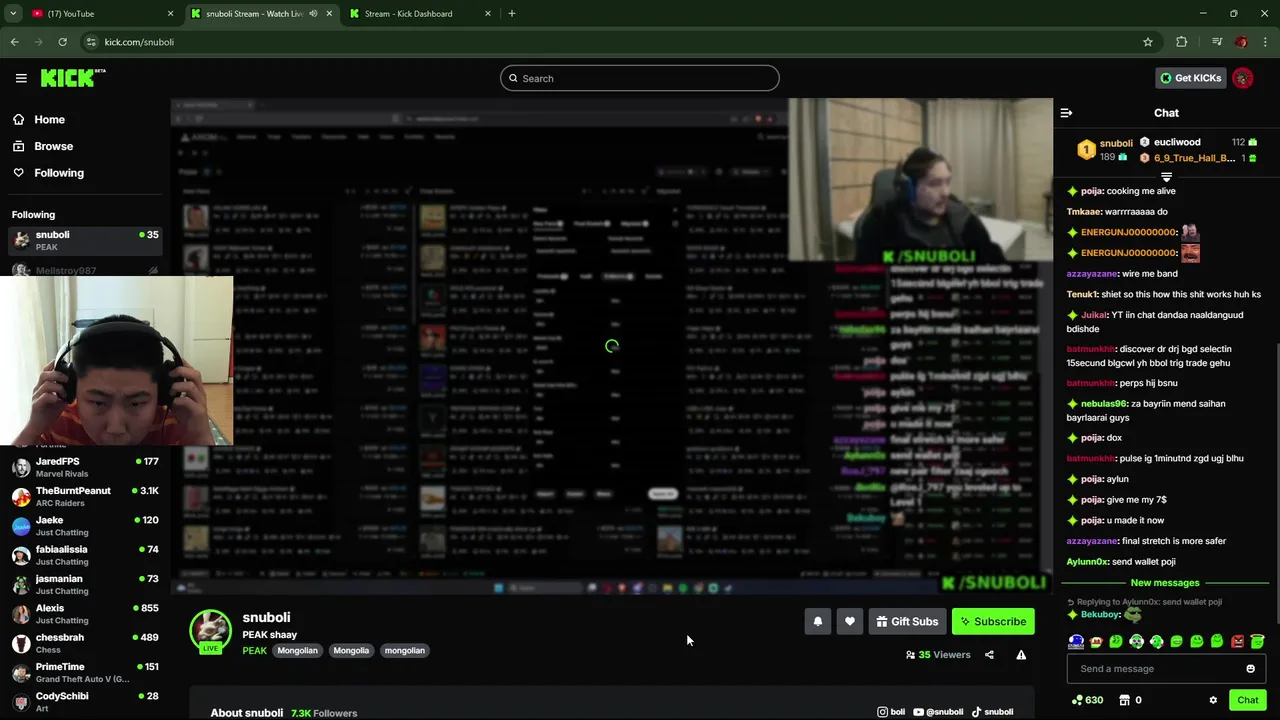This screenshot has height=720, width=1280.
Task: Open PrimeTime channel in sidebar
Action: click(x=85, y=672)
